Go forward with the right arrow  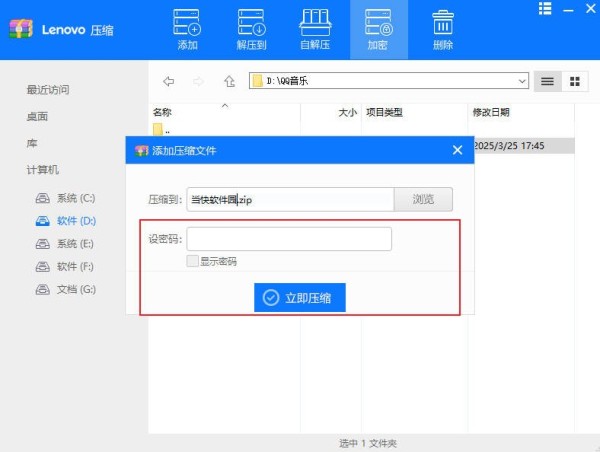[198, 81]
